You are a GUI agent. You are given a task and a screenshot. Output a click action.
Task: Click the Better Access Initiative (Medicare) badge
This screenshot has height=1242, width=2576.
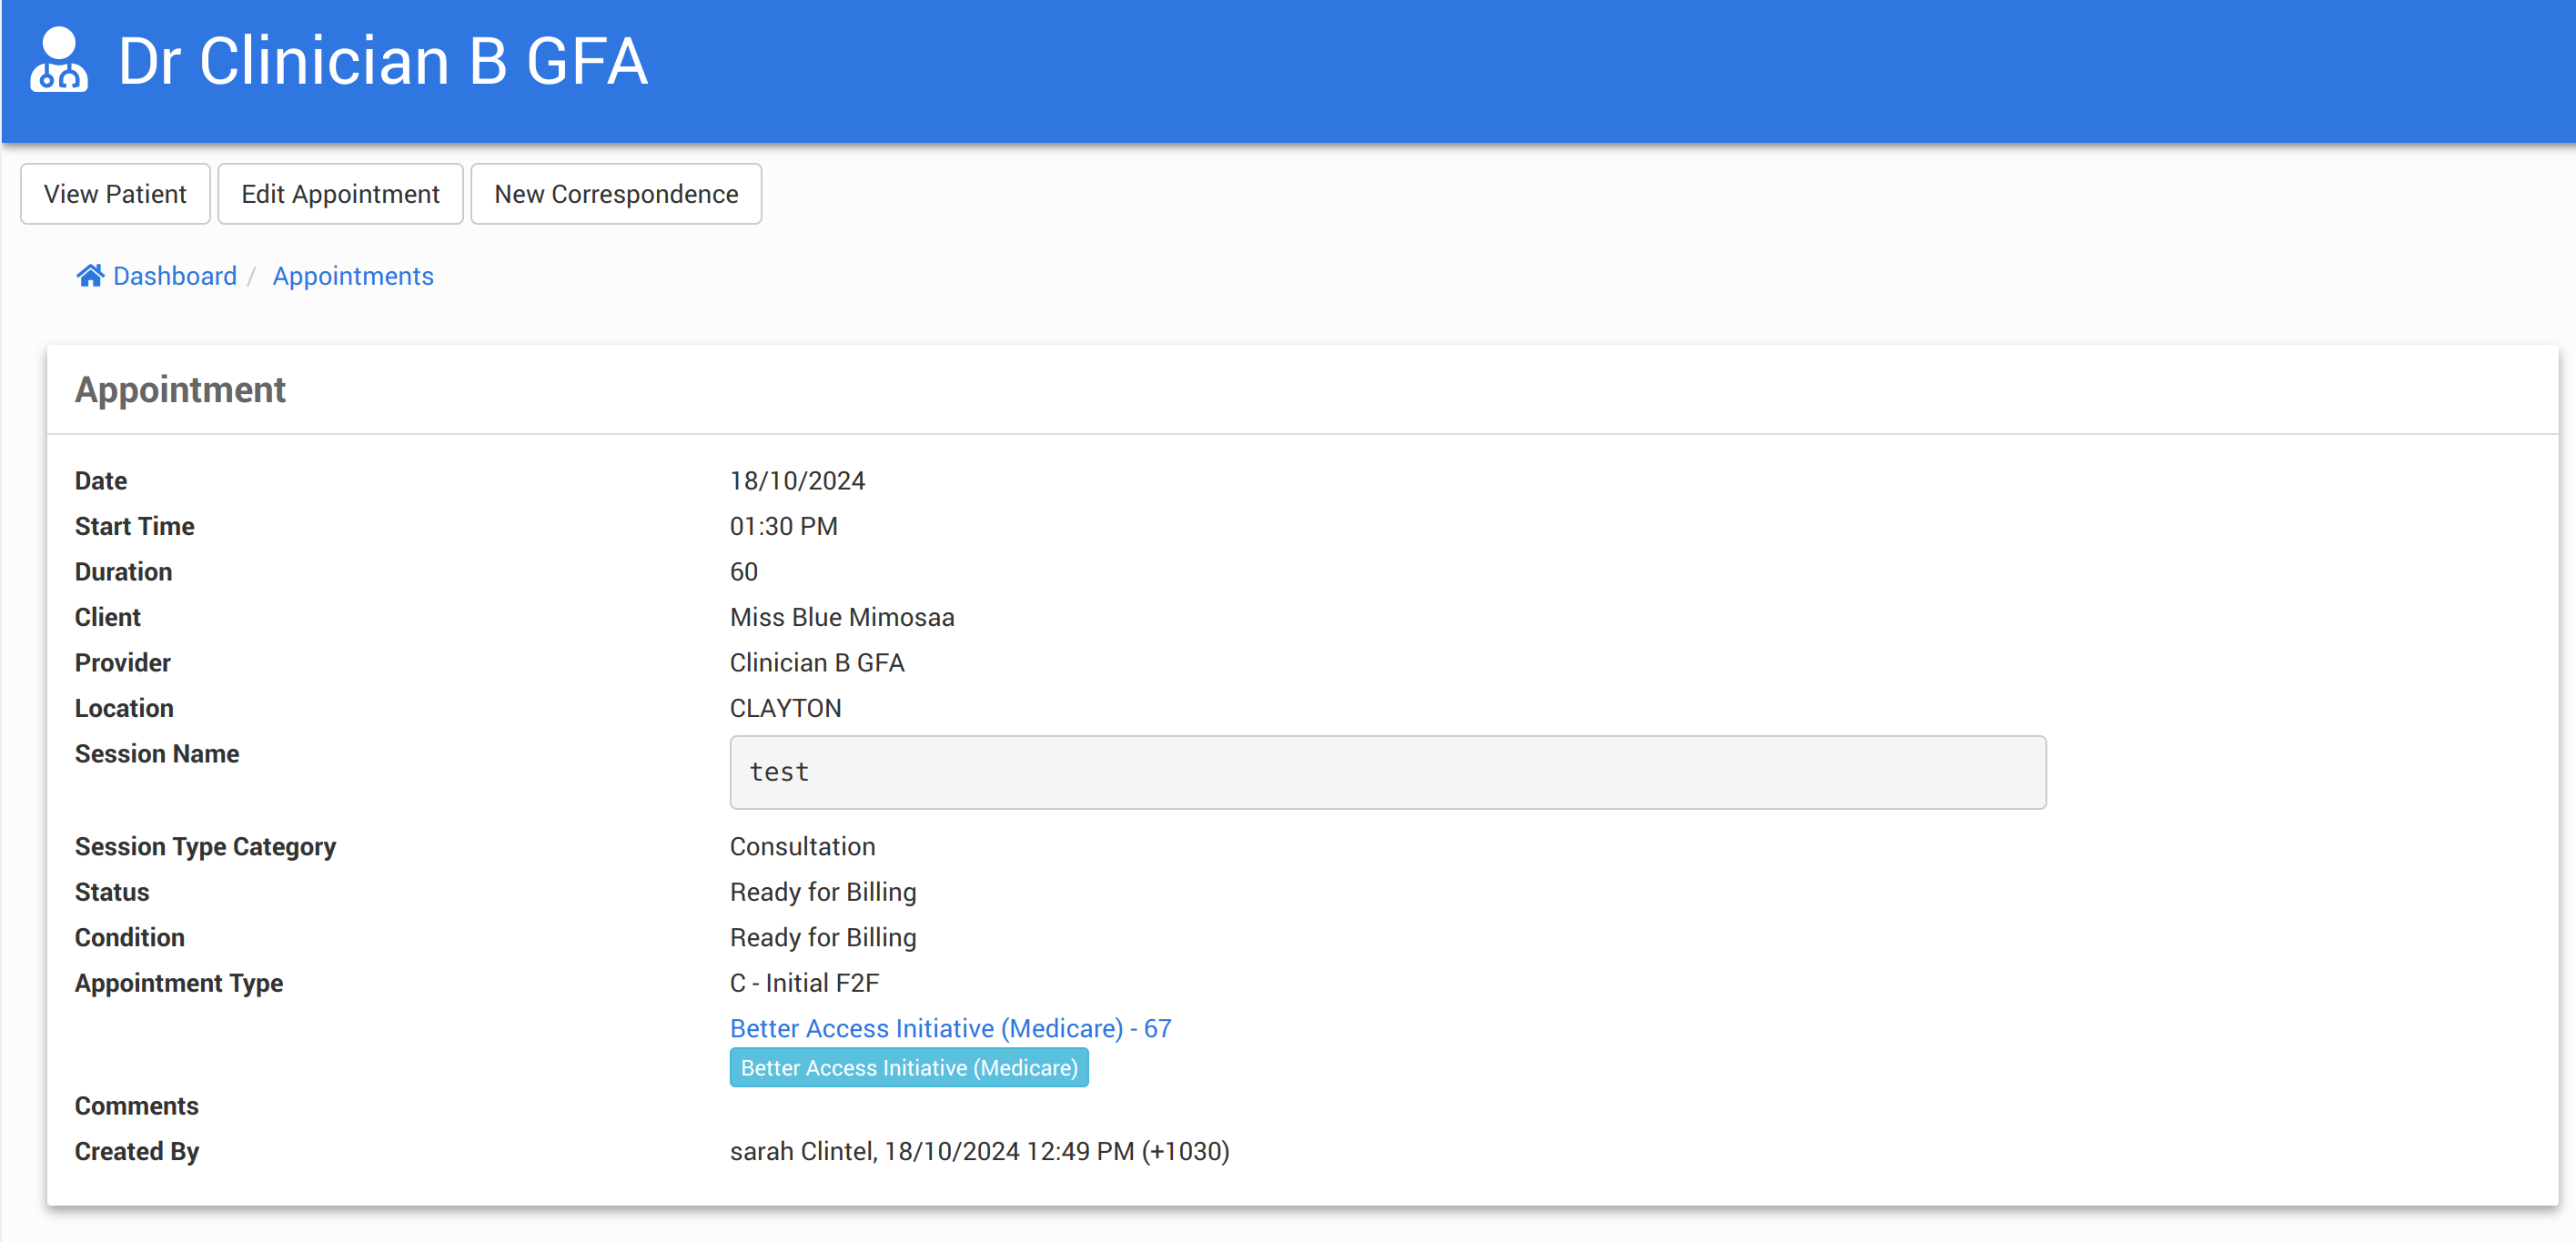point(908,1068)
